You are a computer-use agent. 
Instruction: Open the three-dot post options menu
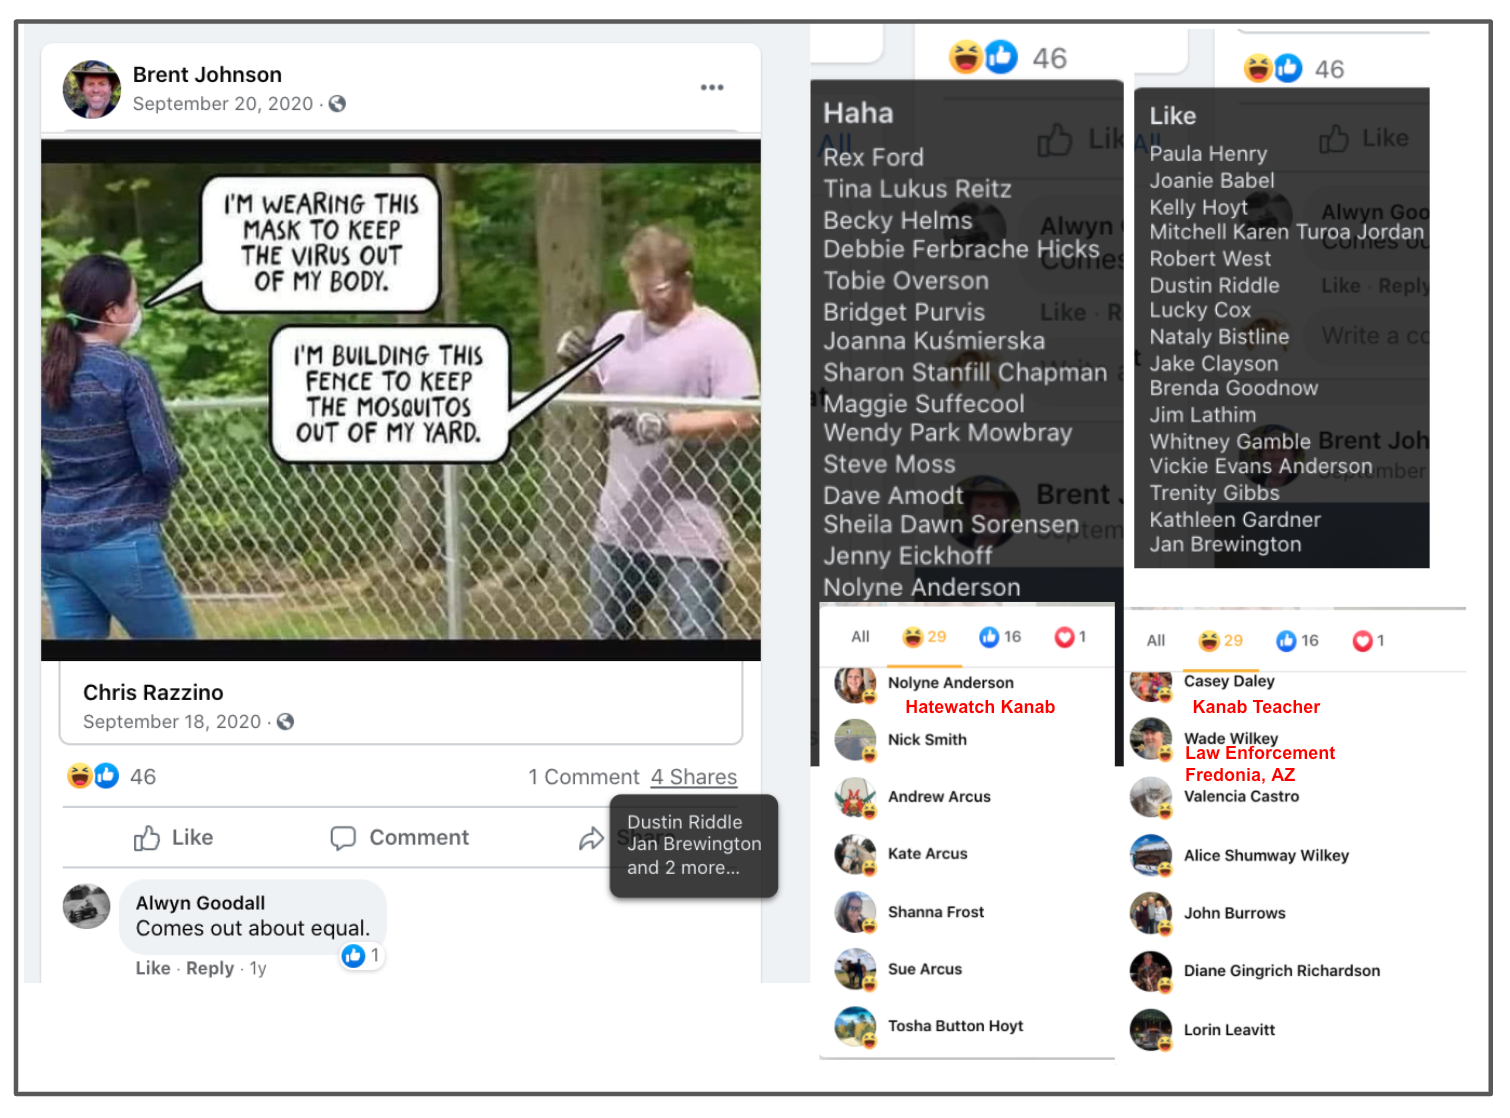pyautogui.click(x=711, y=88)
